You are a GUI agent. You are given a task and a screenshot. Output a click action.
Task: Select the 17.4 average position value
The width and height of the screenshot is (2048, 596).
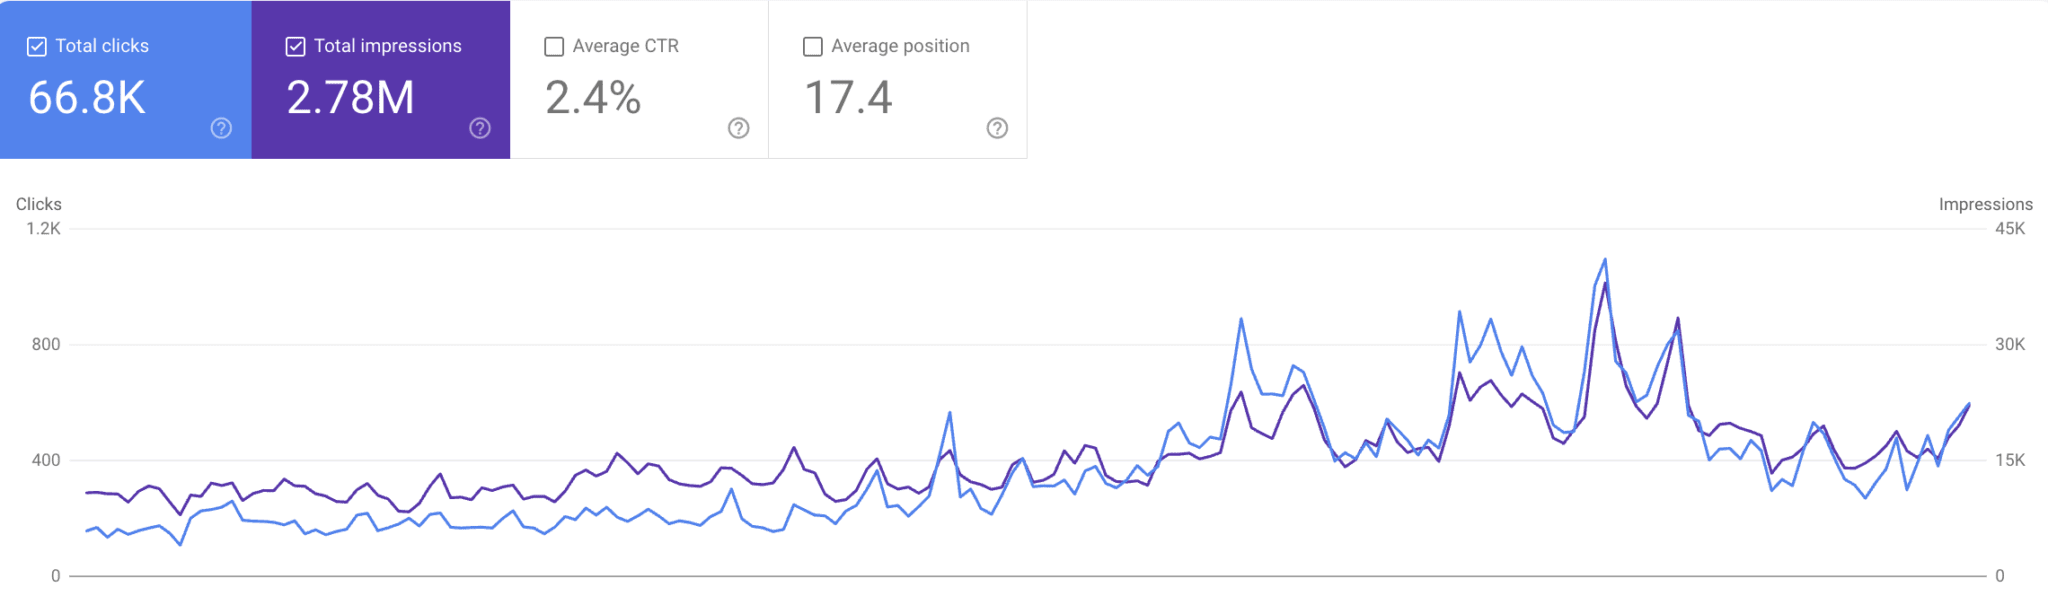point(848,98)
